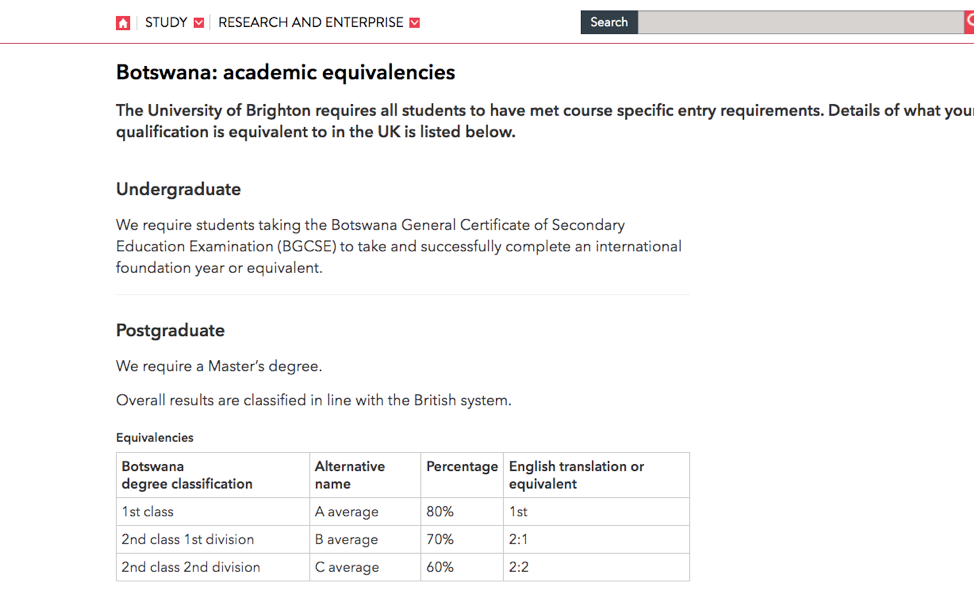Expand the RESEARCH AND ENTERPRISE dropdown arrow

click(415, 23)
